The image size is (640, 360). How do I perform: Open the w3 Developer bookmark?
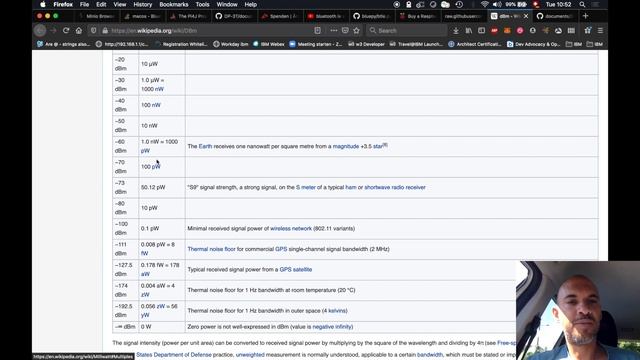366,44
